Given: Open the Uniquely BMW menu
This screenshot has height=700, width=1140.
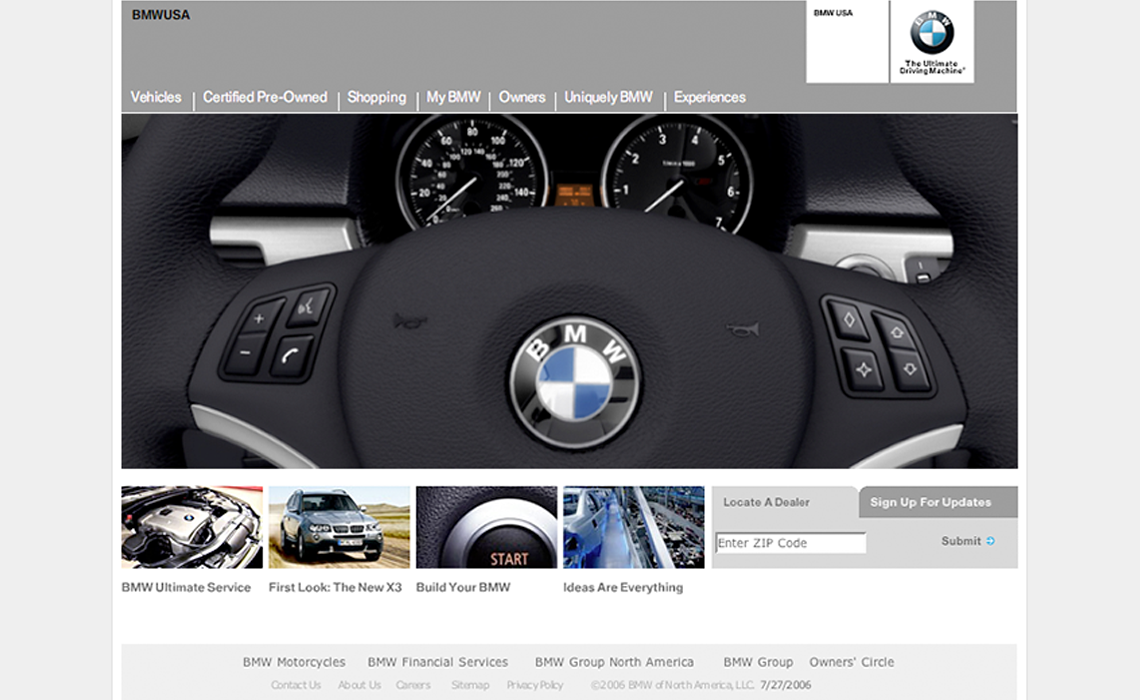Looking at the screenshot, I should 609,97.
